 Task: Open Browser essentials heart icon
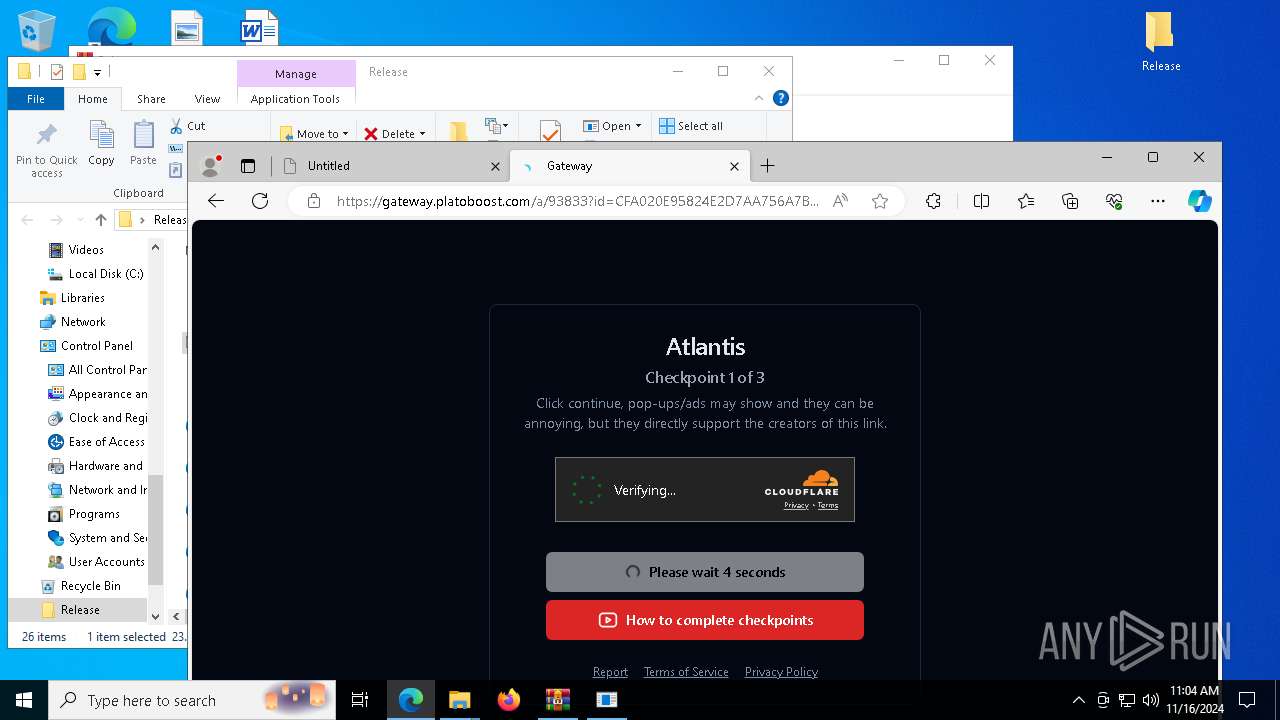(1114, 201)
